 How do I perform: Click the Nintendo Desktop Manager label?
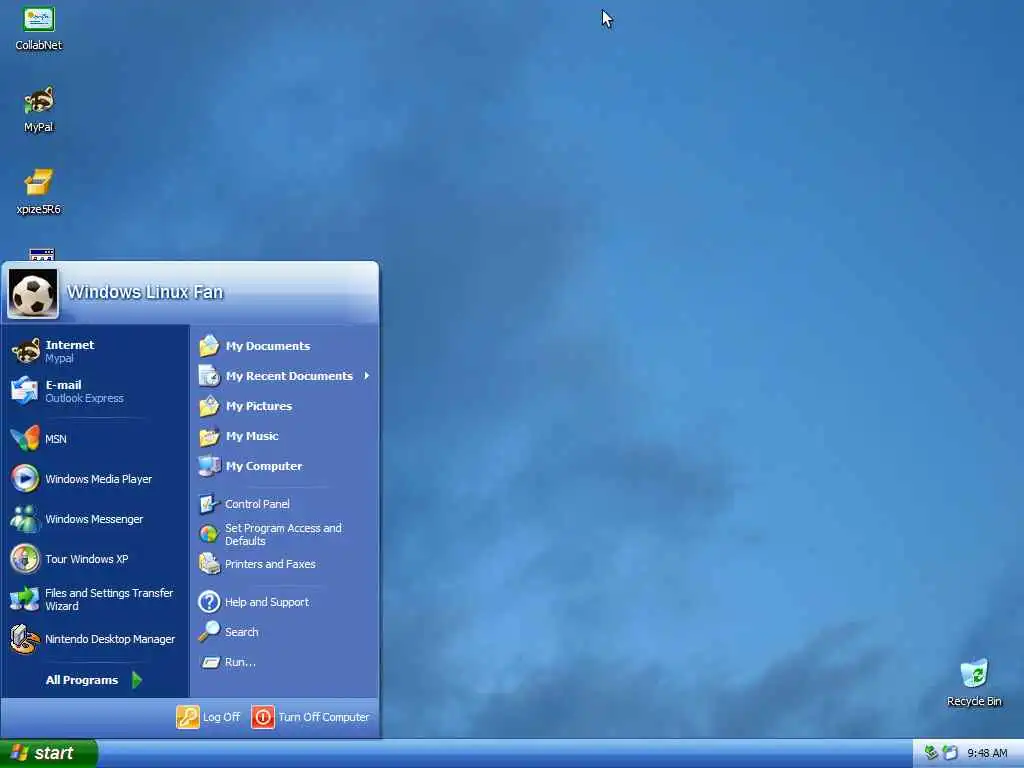(x=110, y=639)
